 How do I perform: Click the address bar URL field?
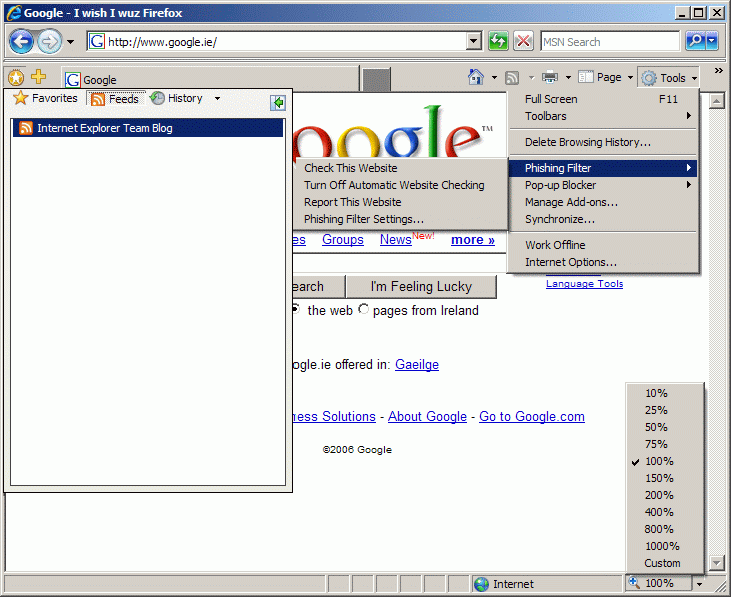pos(286,42)
